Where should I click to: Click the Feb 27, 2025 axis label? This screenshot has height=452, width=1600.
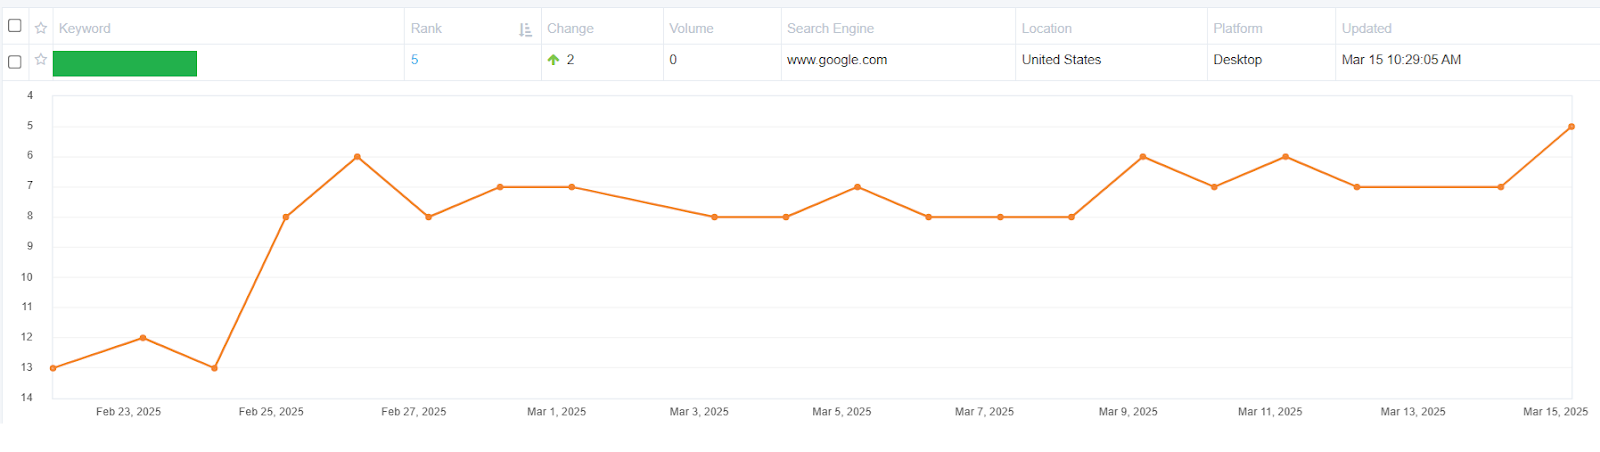(414, 412)
